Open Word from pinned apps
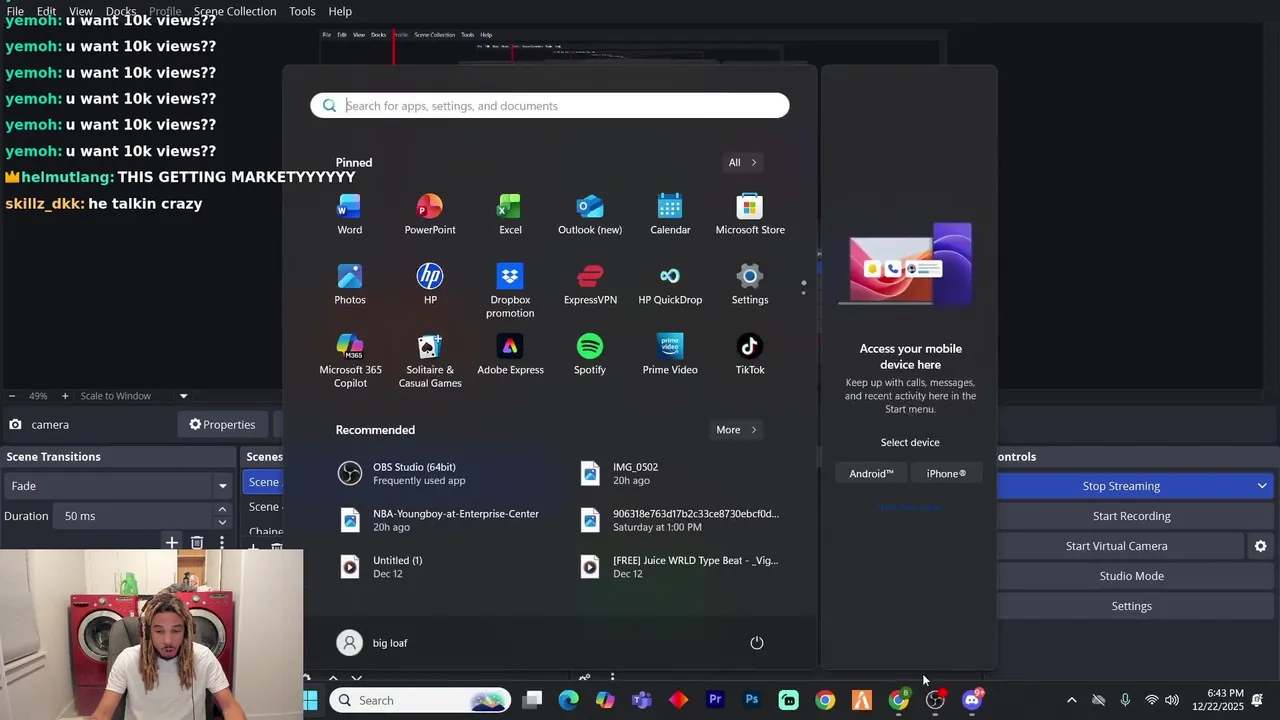1280x720 pixels. pos(349,214)
